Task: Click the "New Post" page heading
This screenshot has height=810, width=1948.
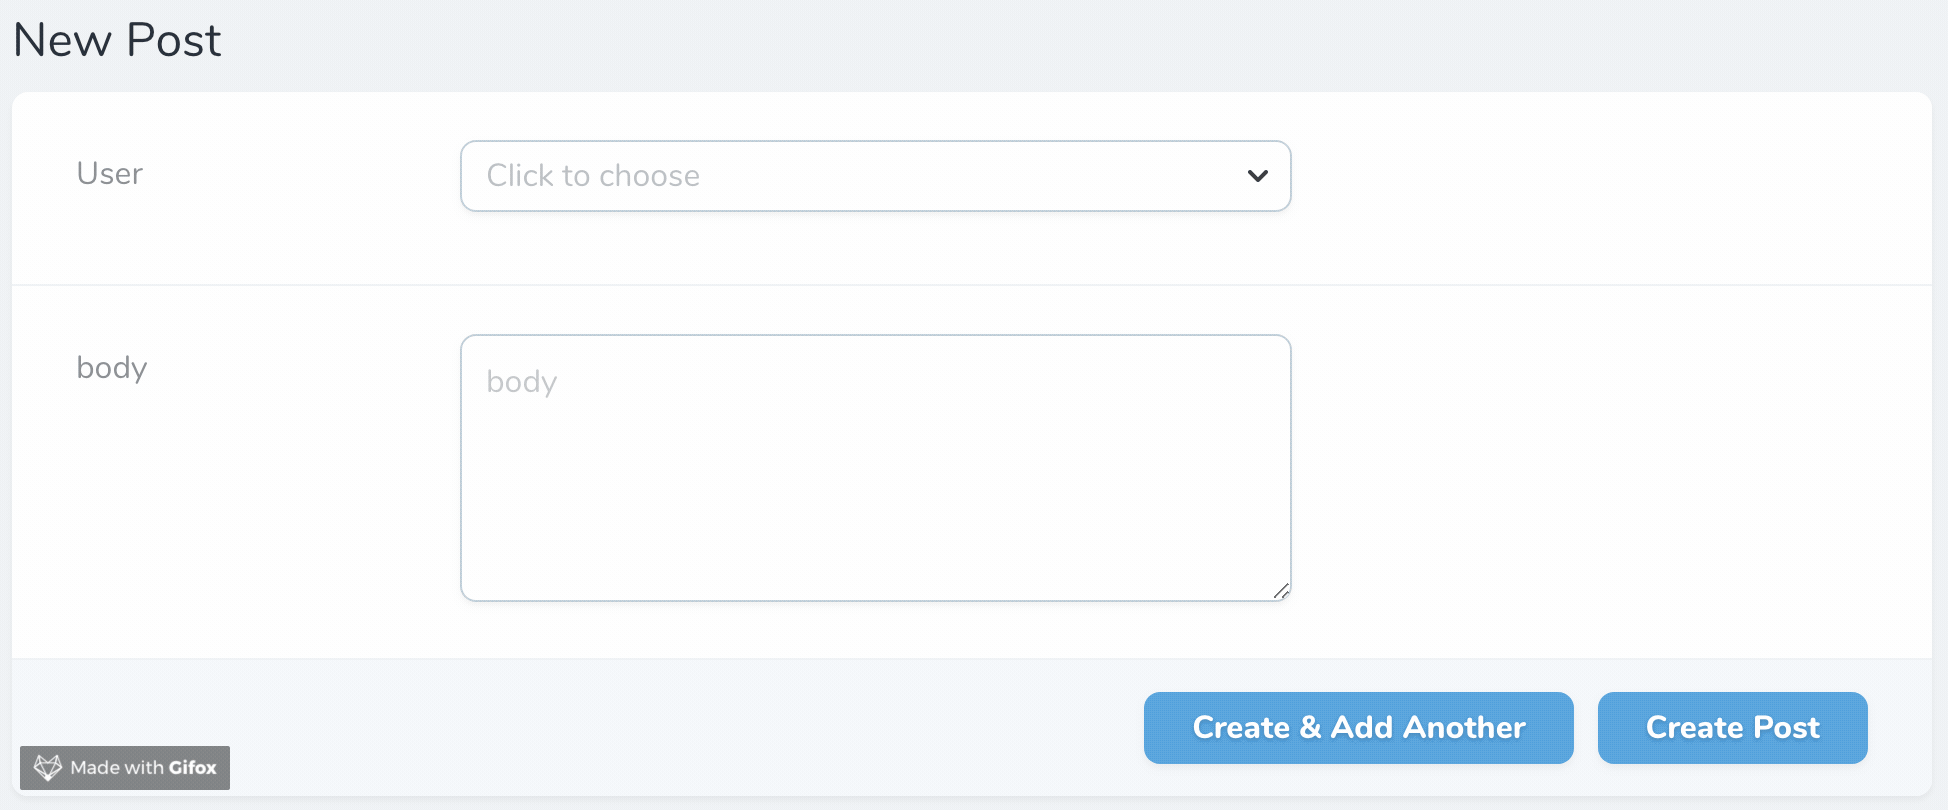Action: 117,41
